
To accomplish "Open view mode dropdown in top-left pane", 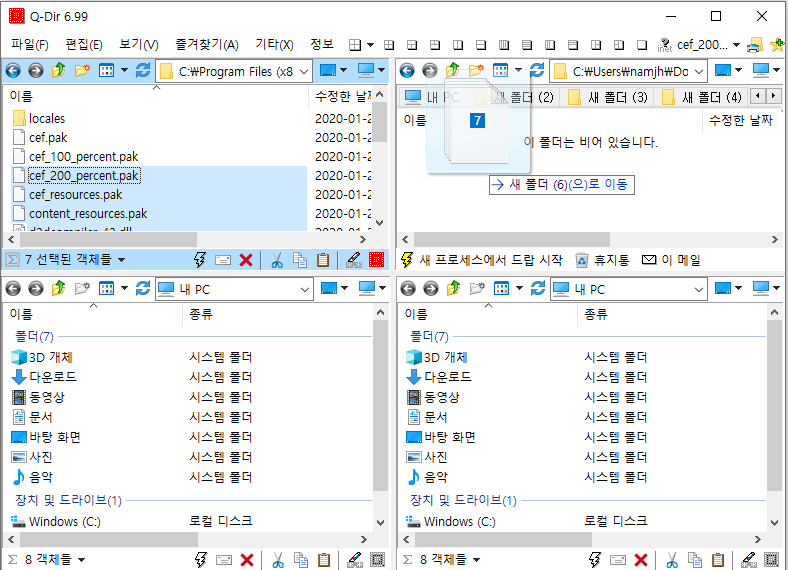I will (124, 71).
